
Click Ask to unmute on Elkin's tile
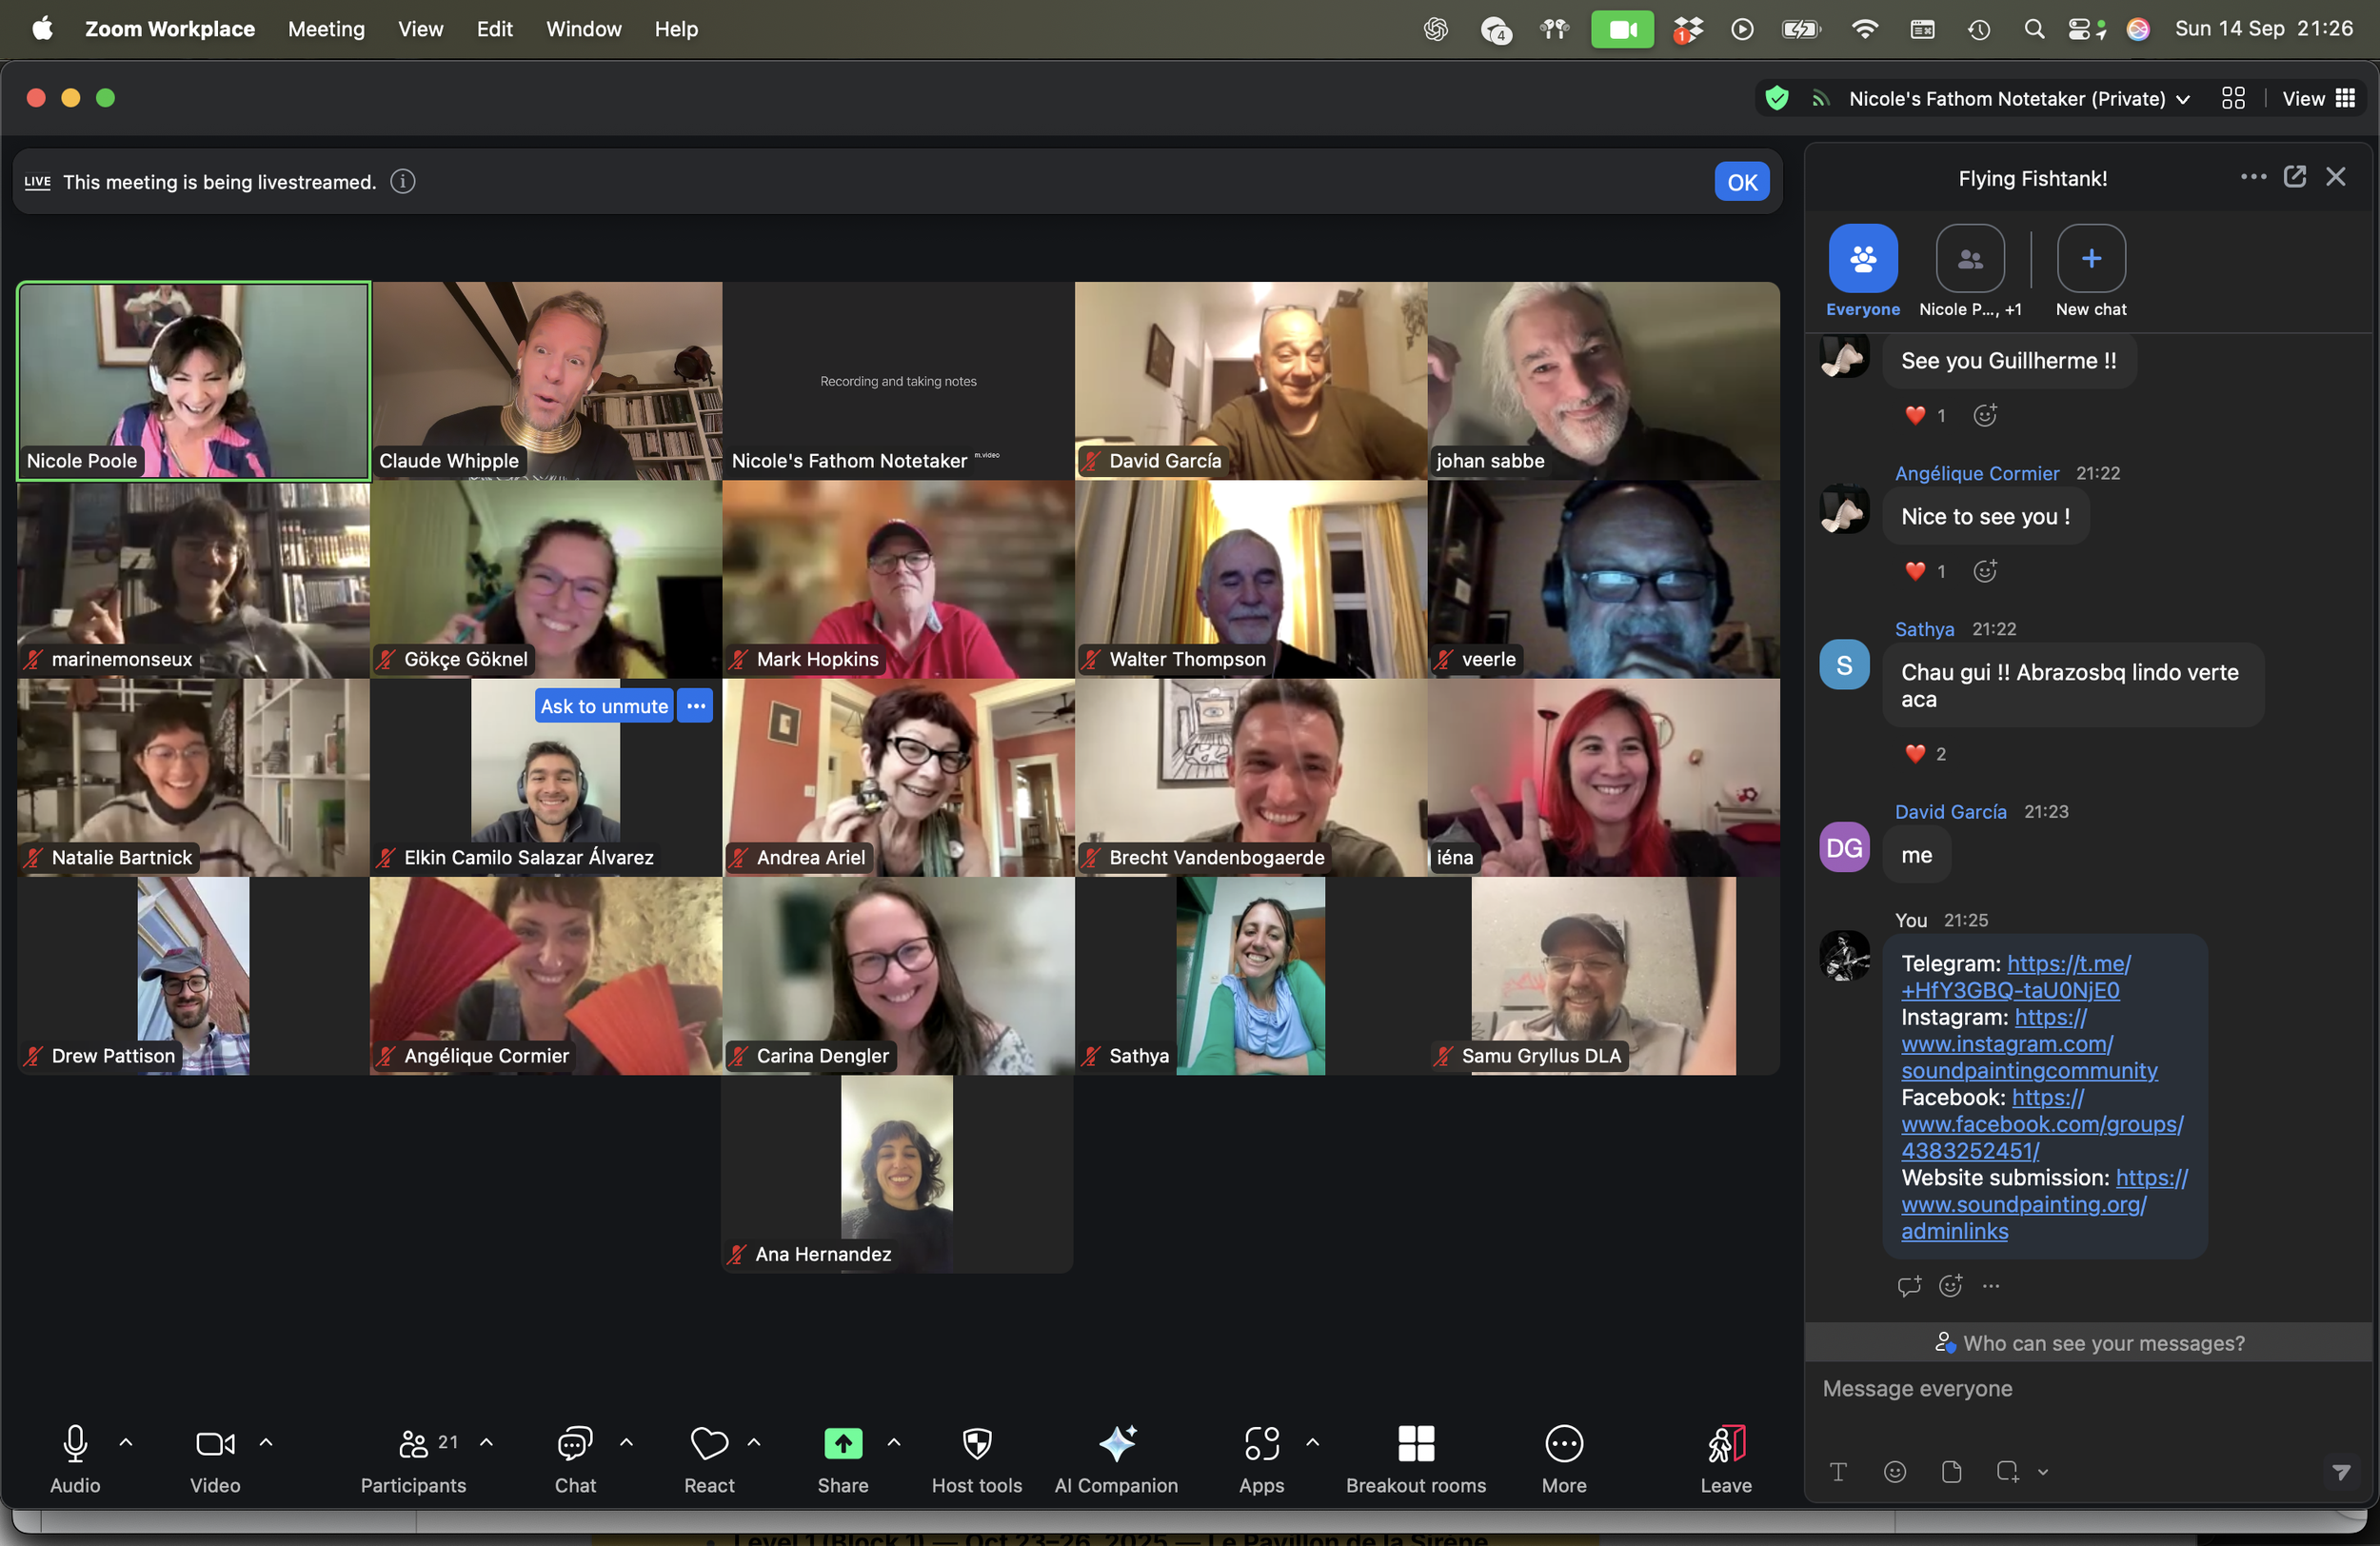pyautogui.click(x=604, y=706)
